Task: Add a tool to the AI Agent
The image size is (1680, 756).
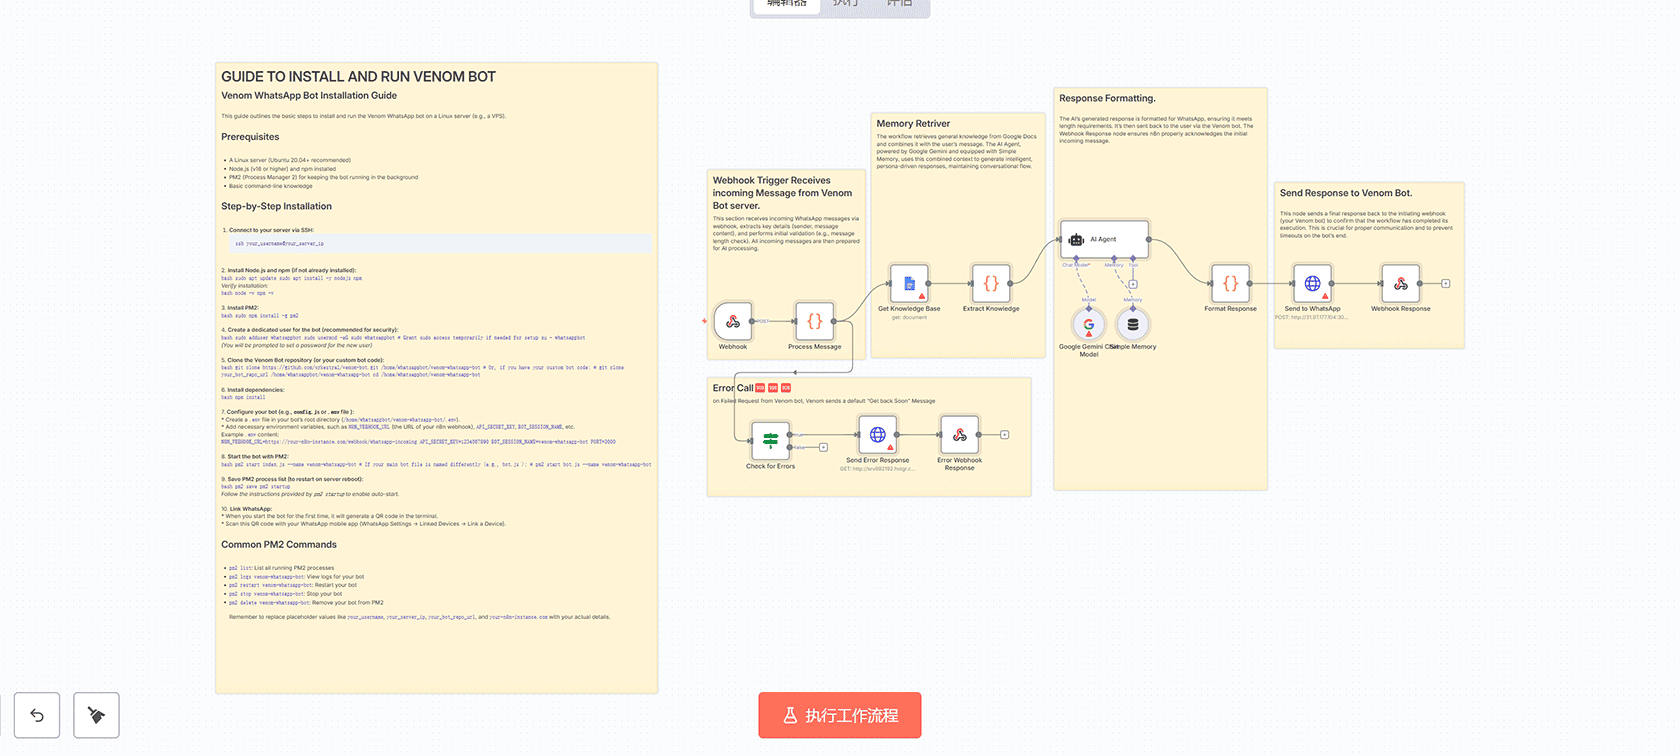Action: point(1133,284)
